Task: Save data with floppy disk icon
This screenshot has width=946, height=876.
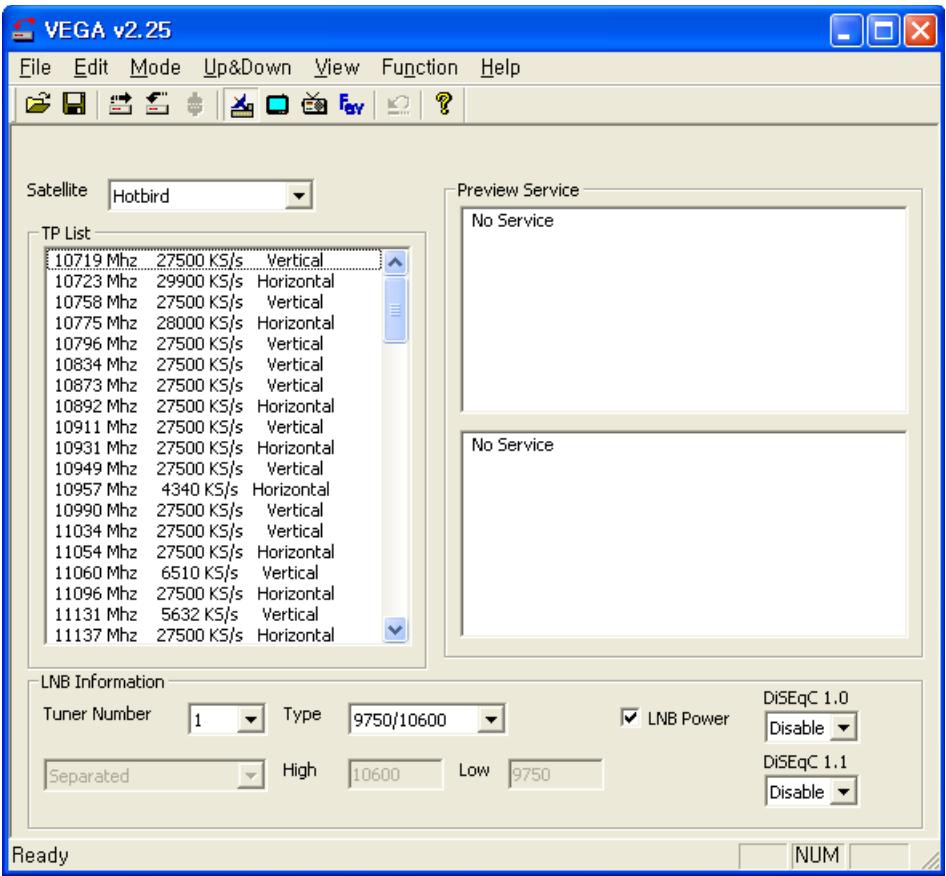Action: [74, 104]
